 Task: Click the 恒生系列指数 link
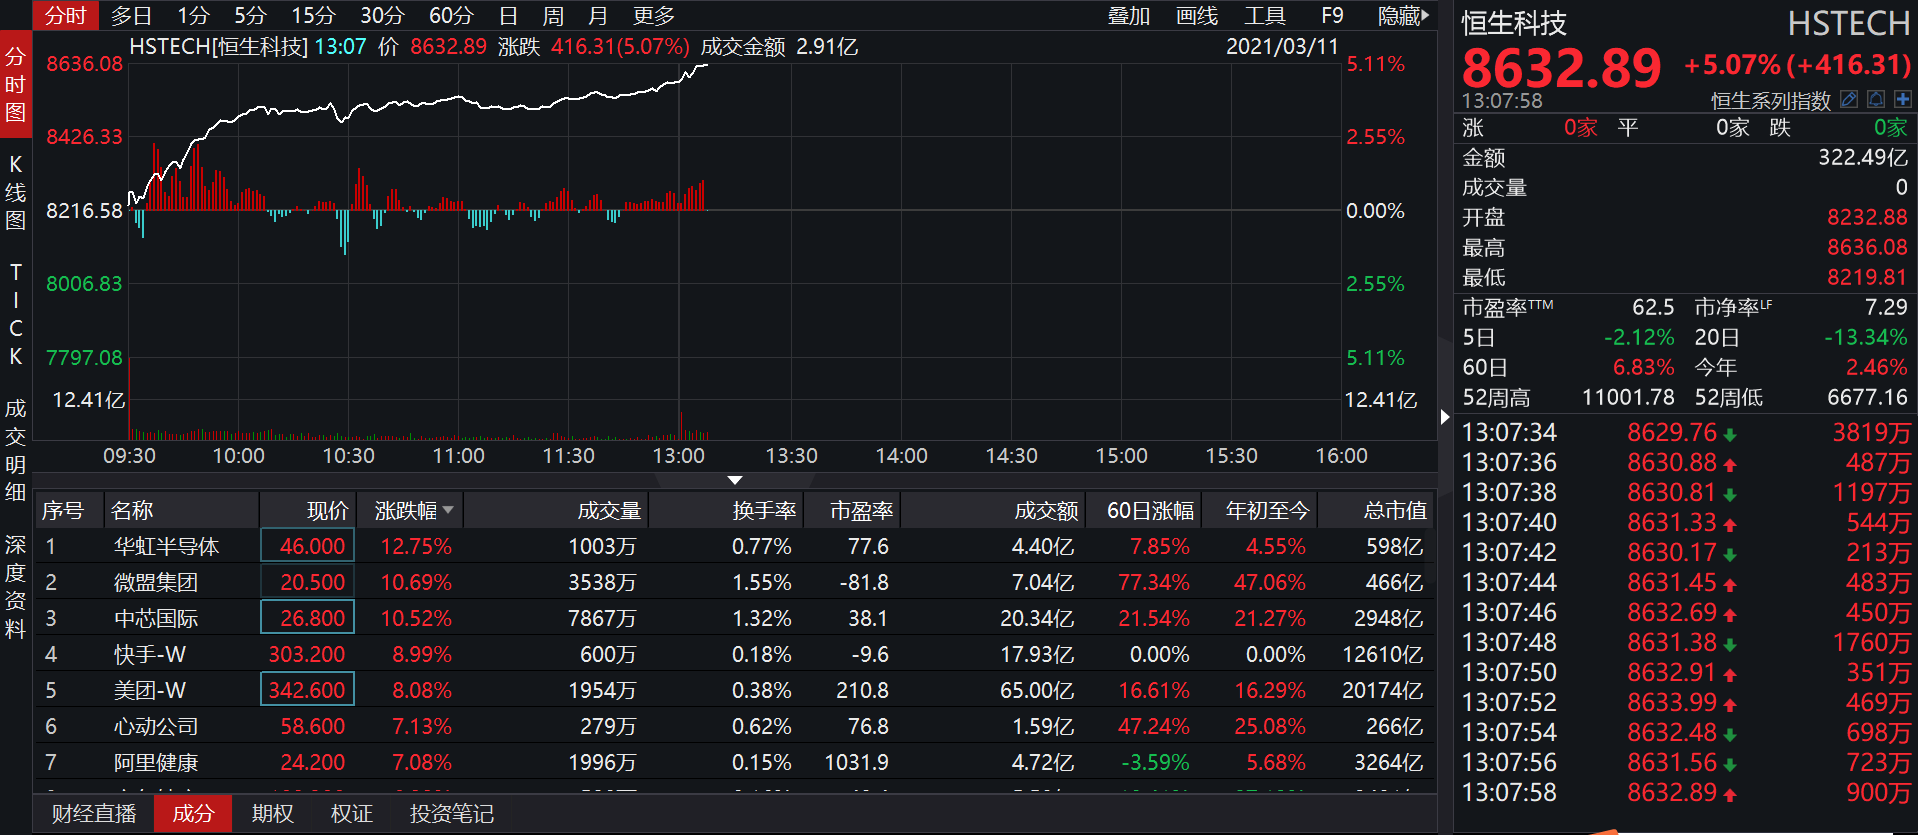click(x=1770, y=100)
